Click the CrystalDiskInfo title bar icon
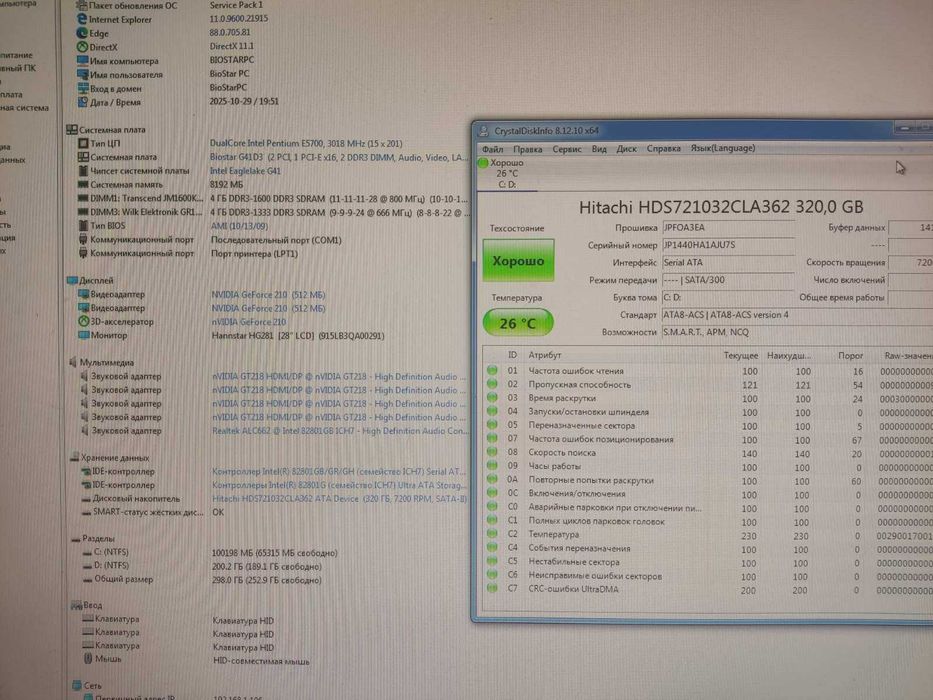933x700 pixels. (x=484, y=131)
